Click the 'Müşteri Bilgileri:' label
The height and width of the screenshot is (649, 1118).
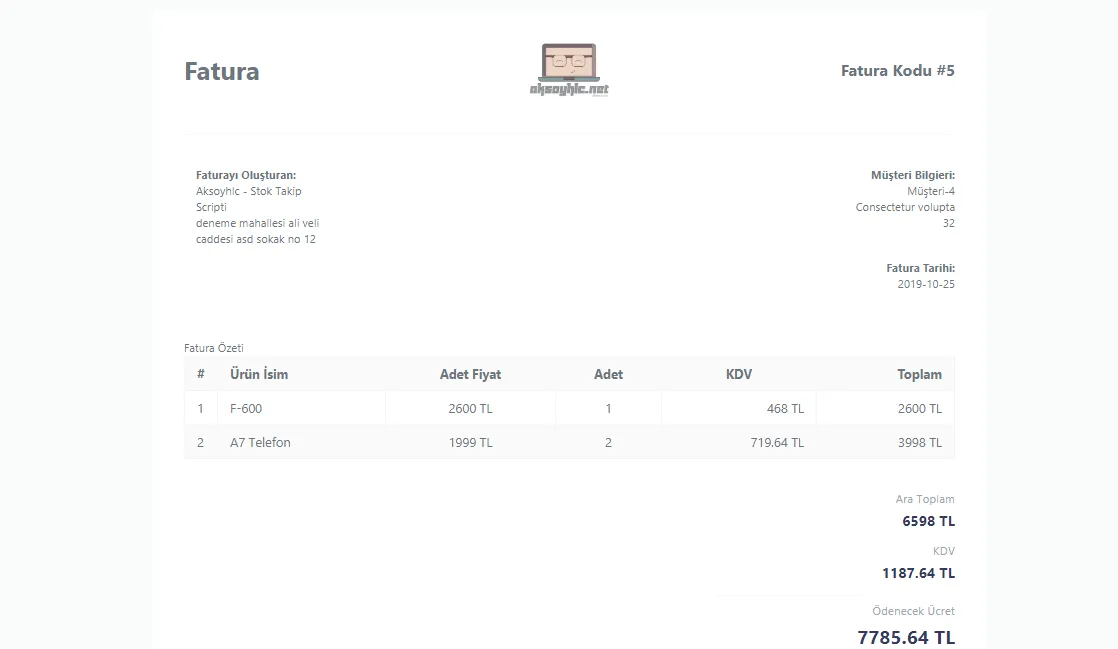click(913, 175)
